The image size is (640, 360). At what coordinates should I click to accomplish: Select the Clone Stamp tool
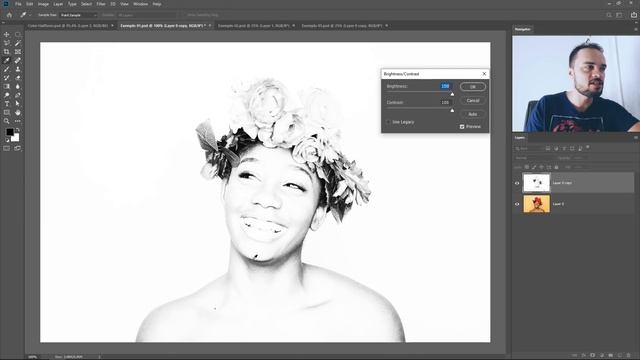[18, 69]
